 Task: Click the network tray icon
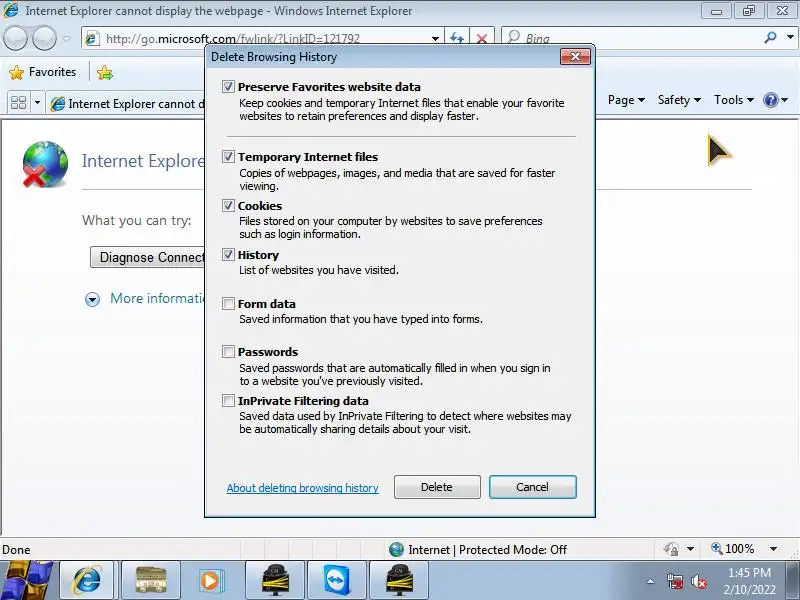point(674,581)
